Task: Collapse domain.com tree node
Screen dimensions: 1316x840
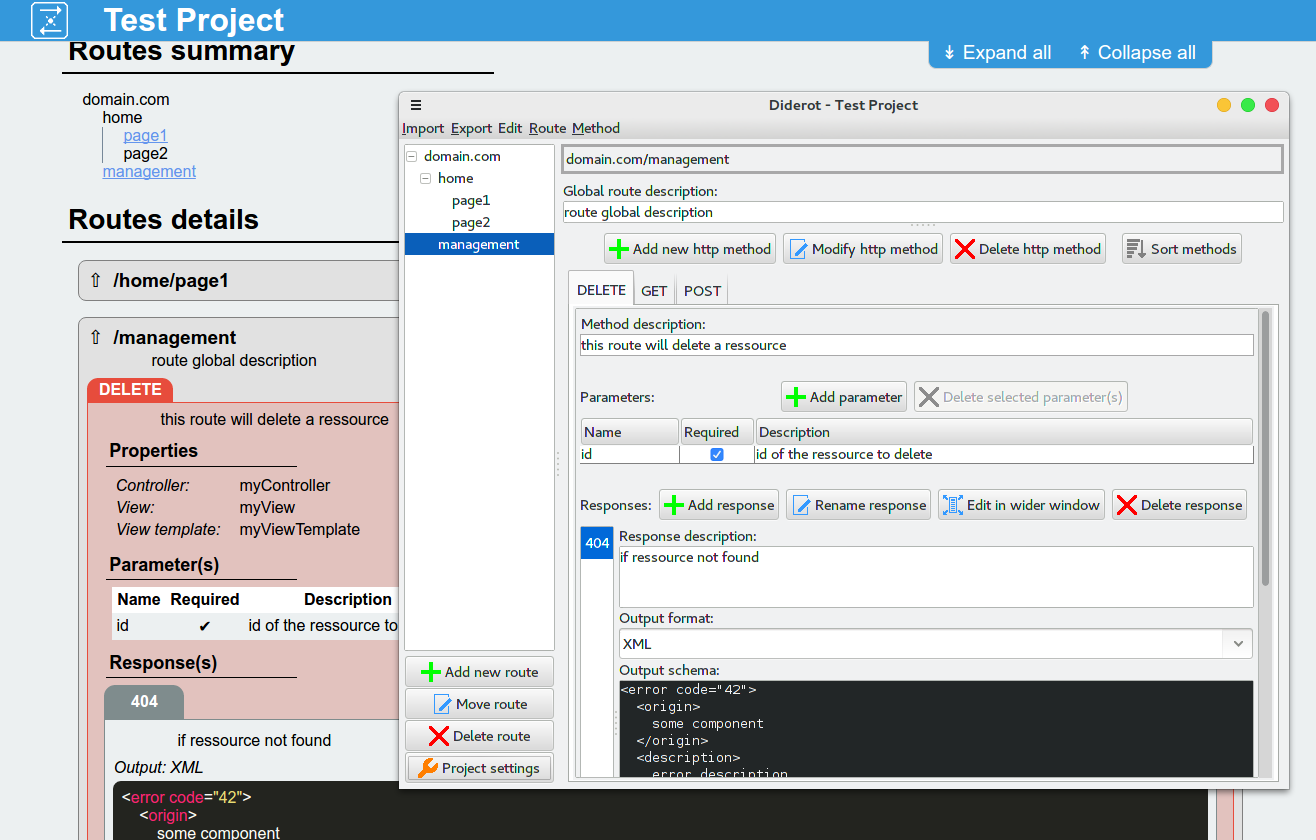Action: (x=412, y=156)
